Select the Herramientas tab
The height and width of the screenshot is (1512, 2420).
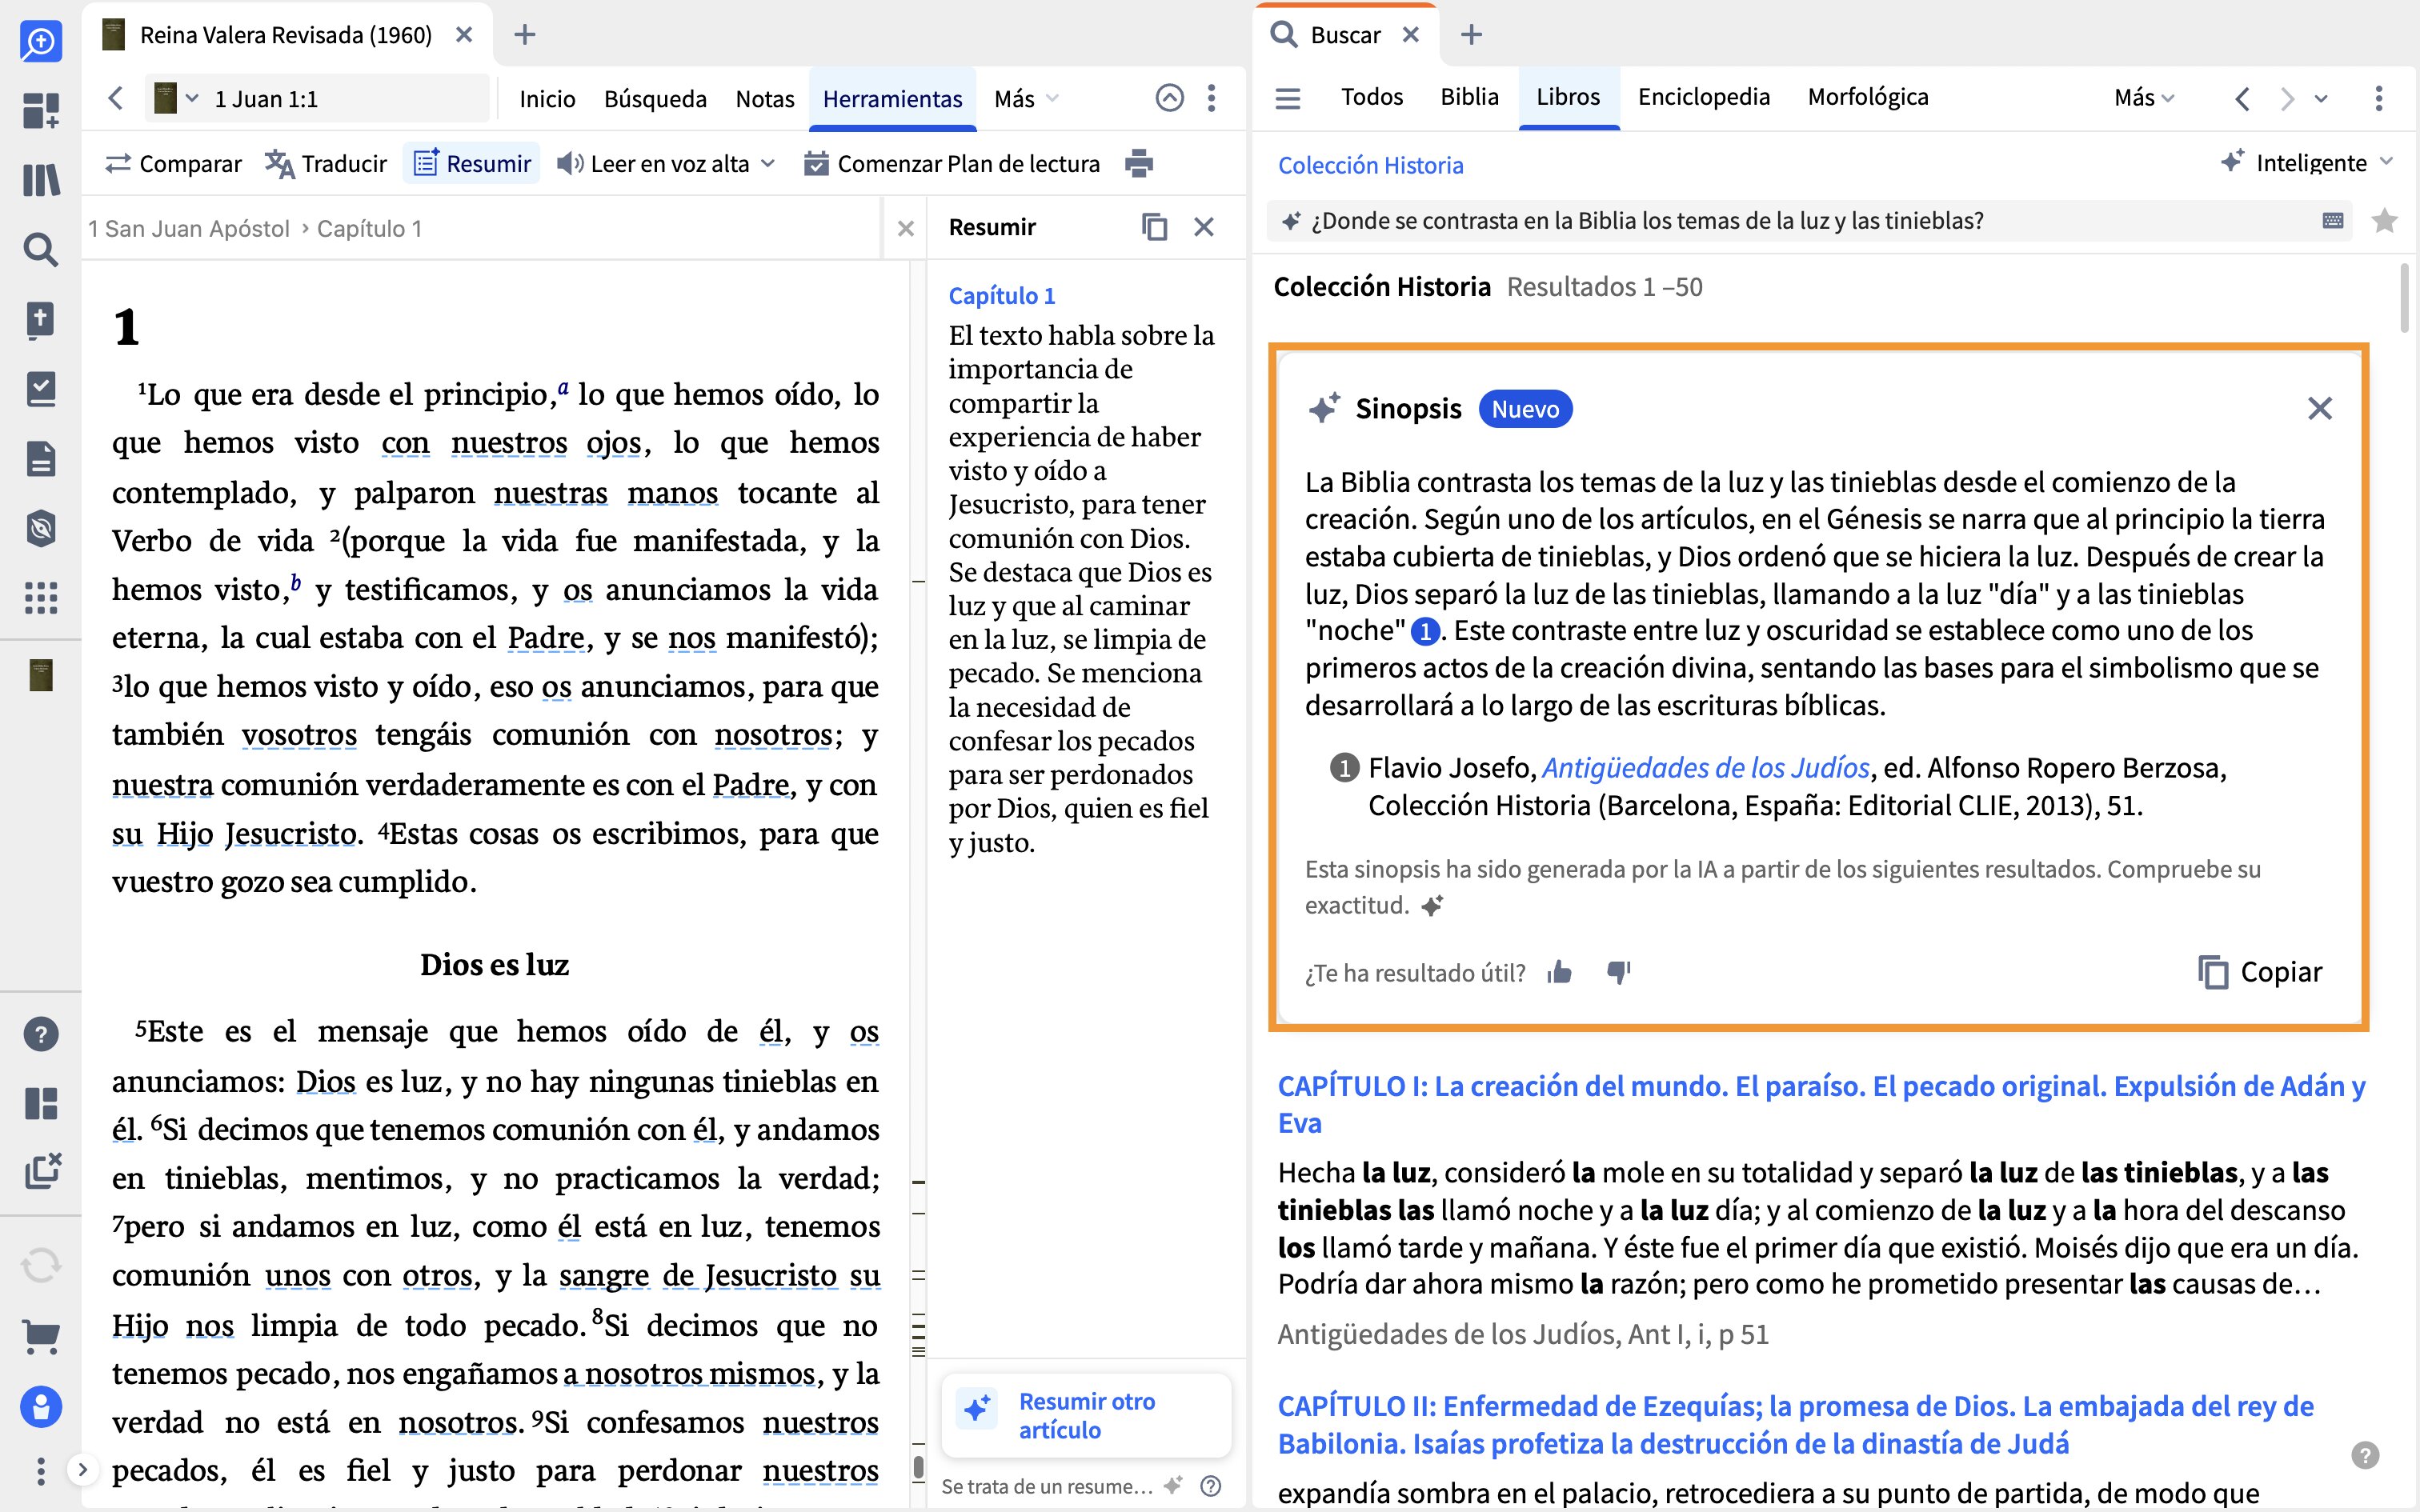point(892,99)
